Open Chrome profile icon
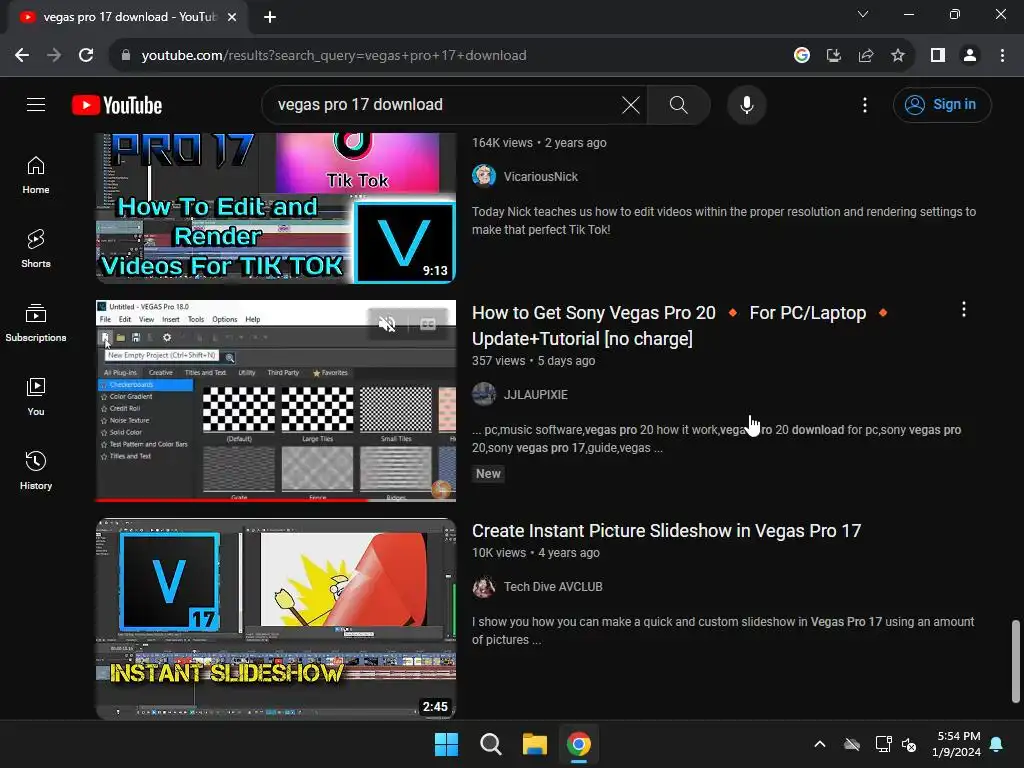This screenshot has width=1024, height=768. (970, 56)
